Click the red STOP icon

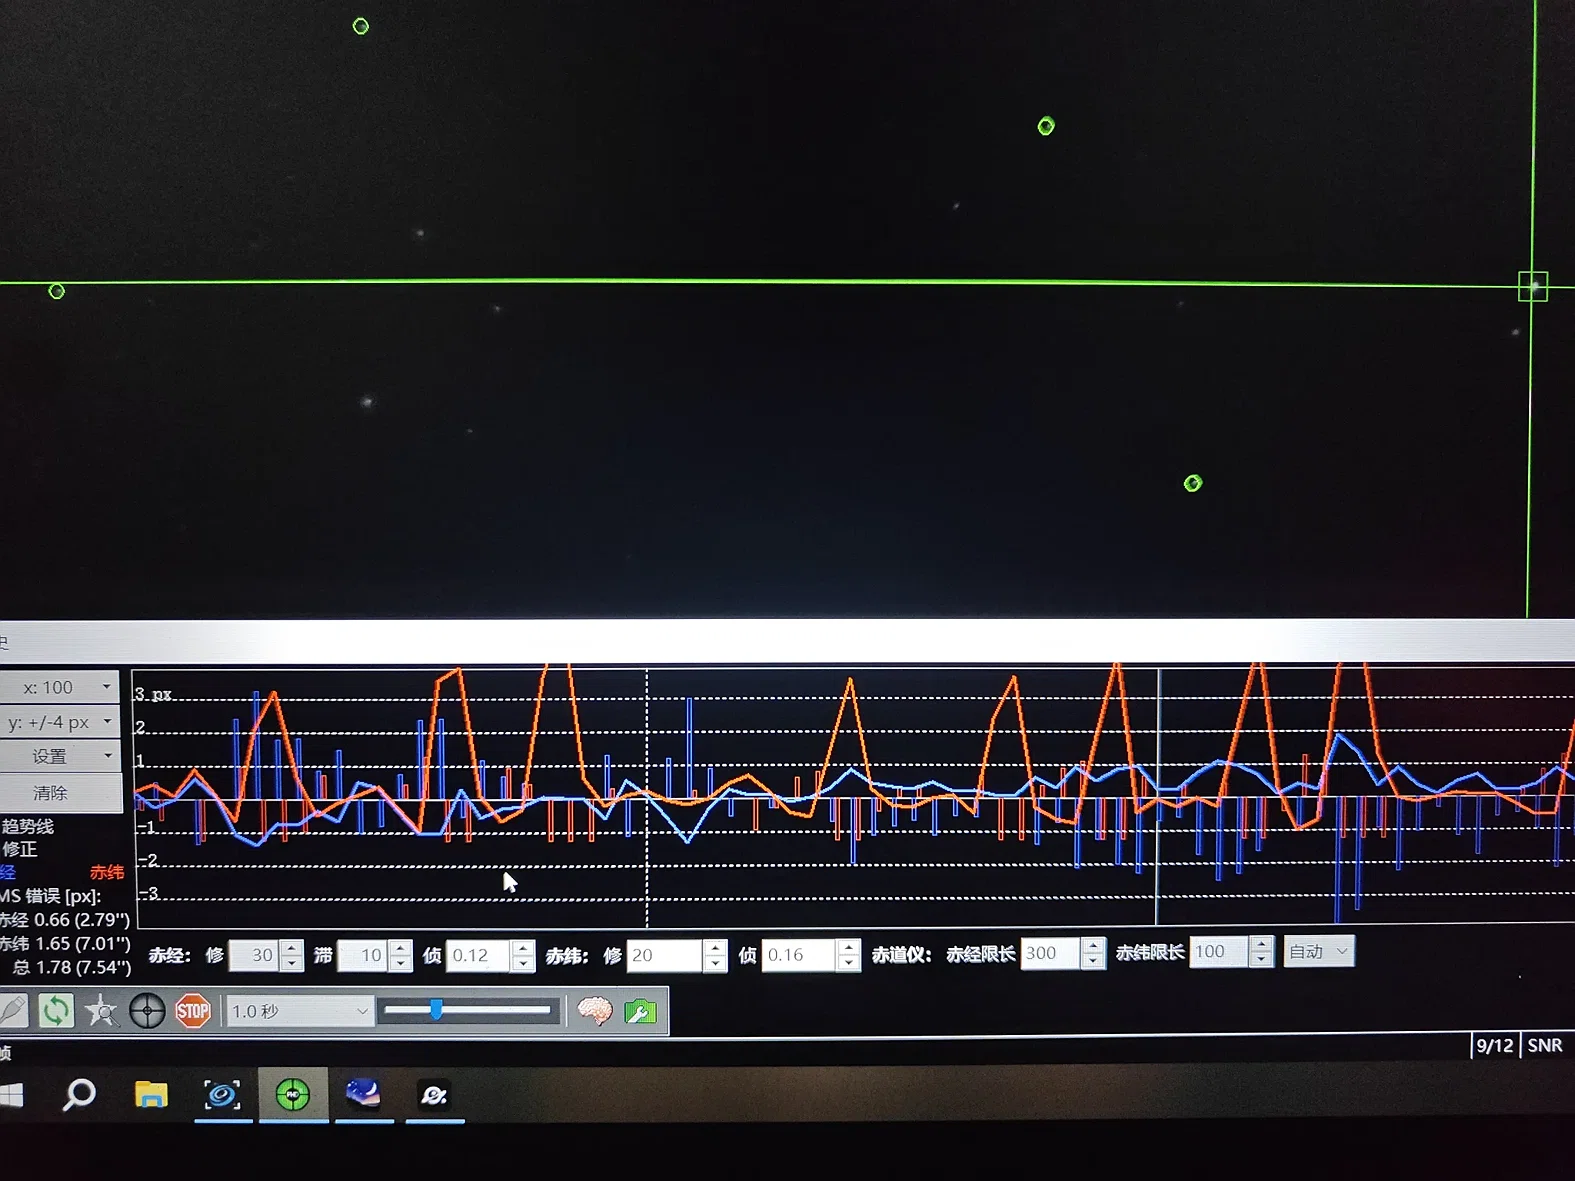click(x=193, y=1011)
